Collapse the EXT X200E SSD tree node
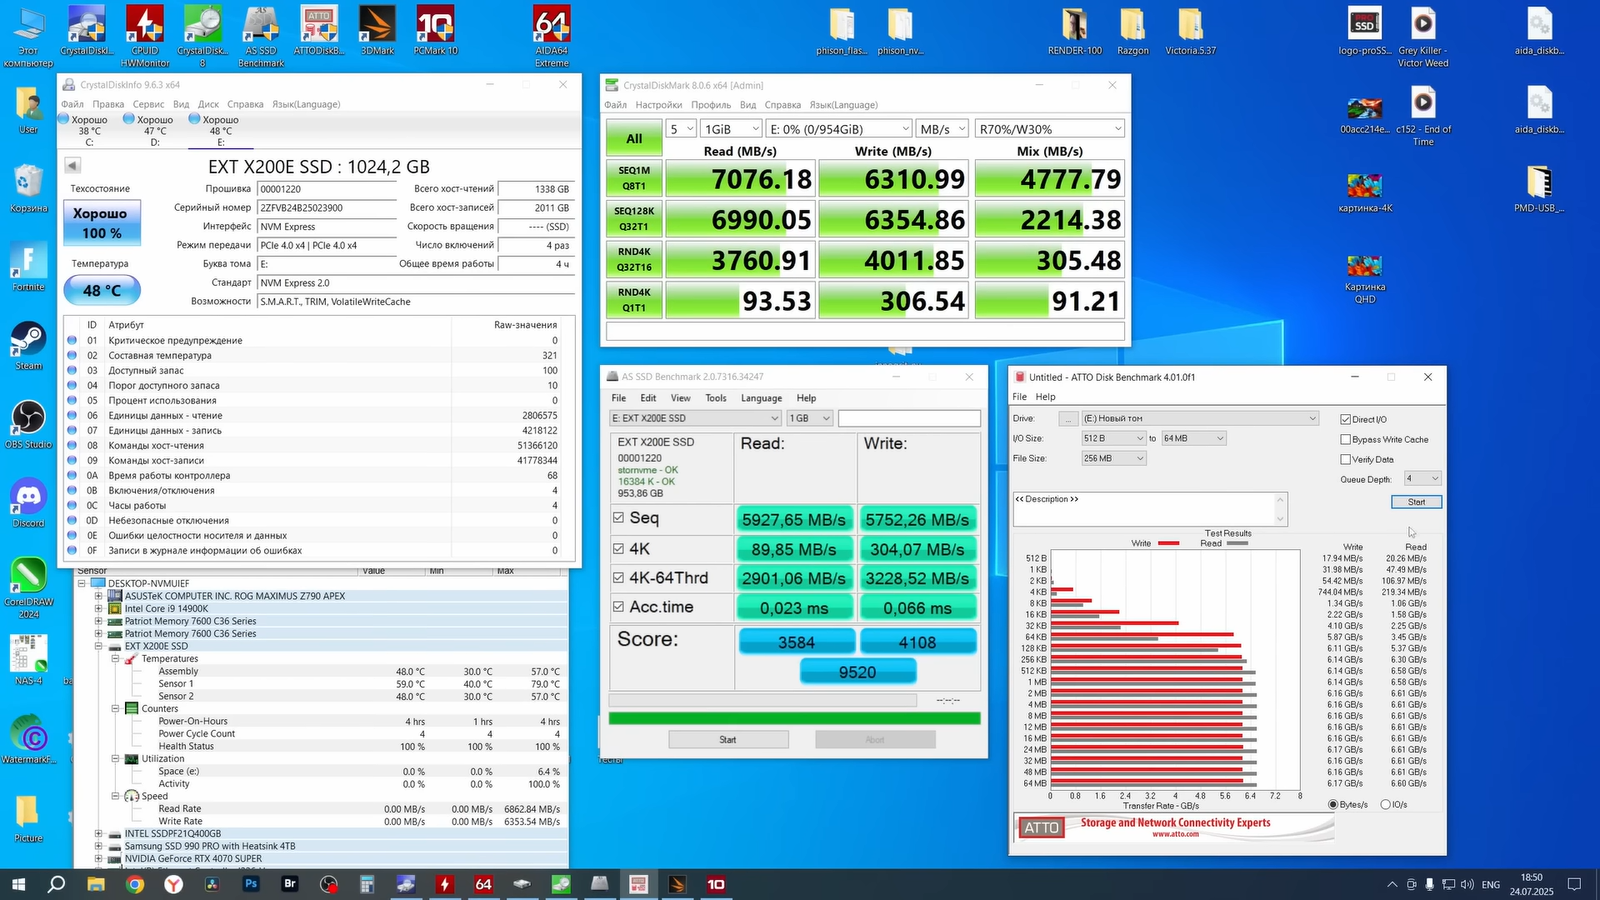 99,647
